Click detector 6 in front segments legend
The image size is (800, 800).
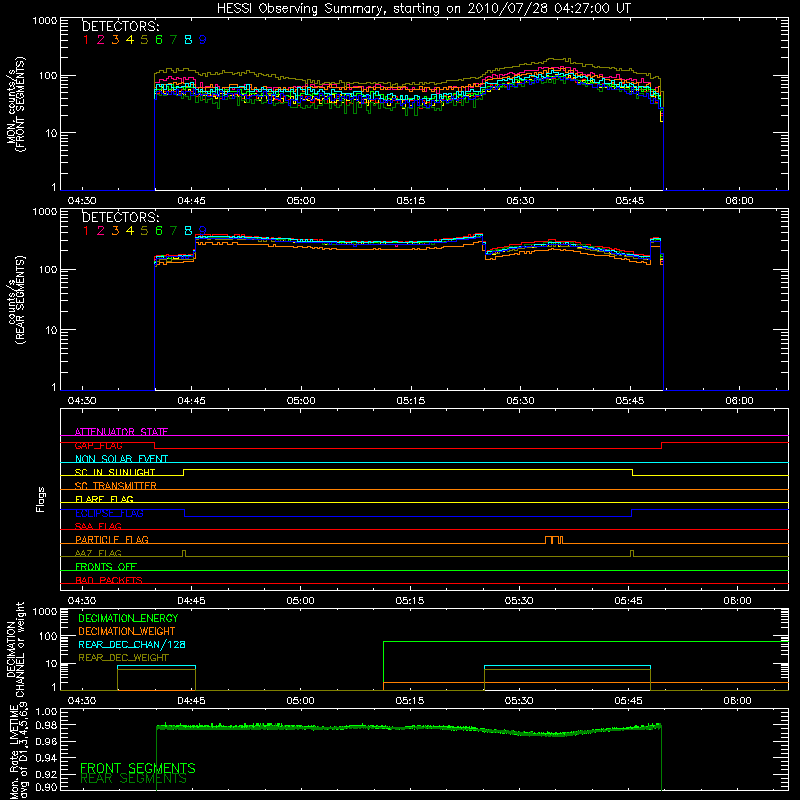tap(159, 40)
